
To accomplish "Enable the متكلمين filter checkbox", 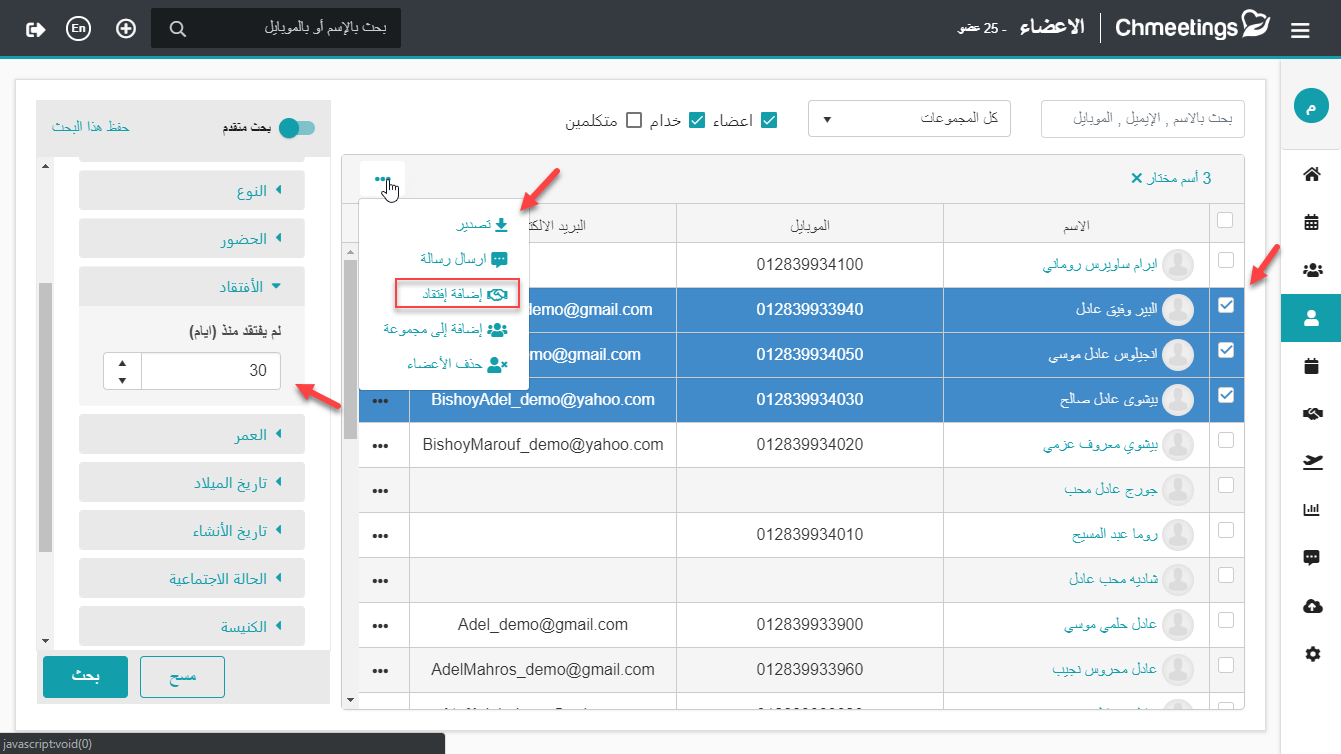I will [633, 120].
